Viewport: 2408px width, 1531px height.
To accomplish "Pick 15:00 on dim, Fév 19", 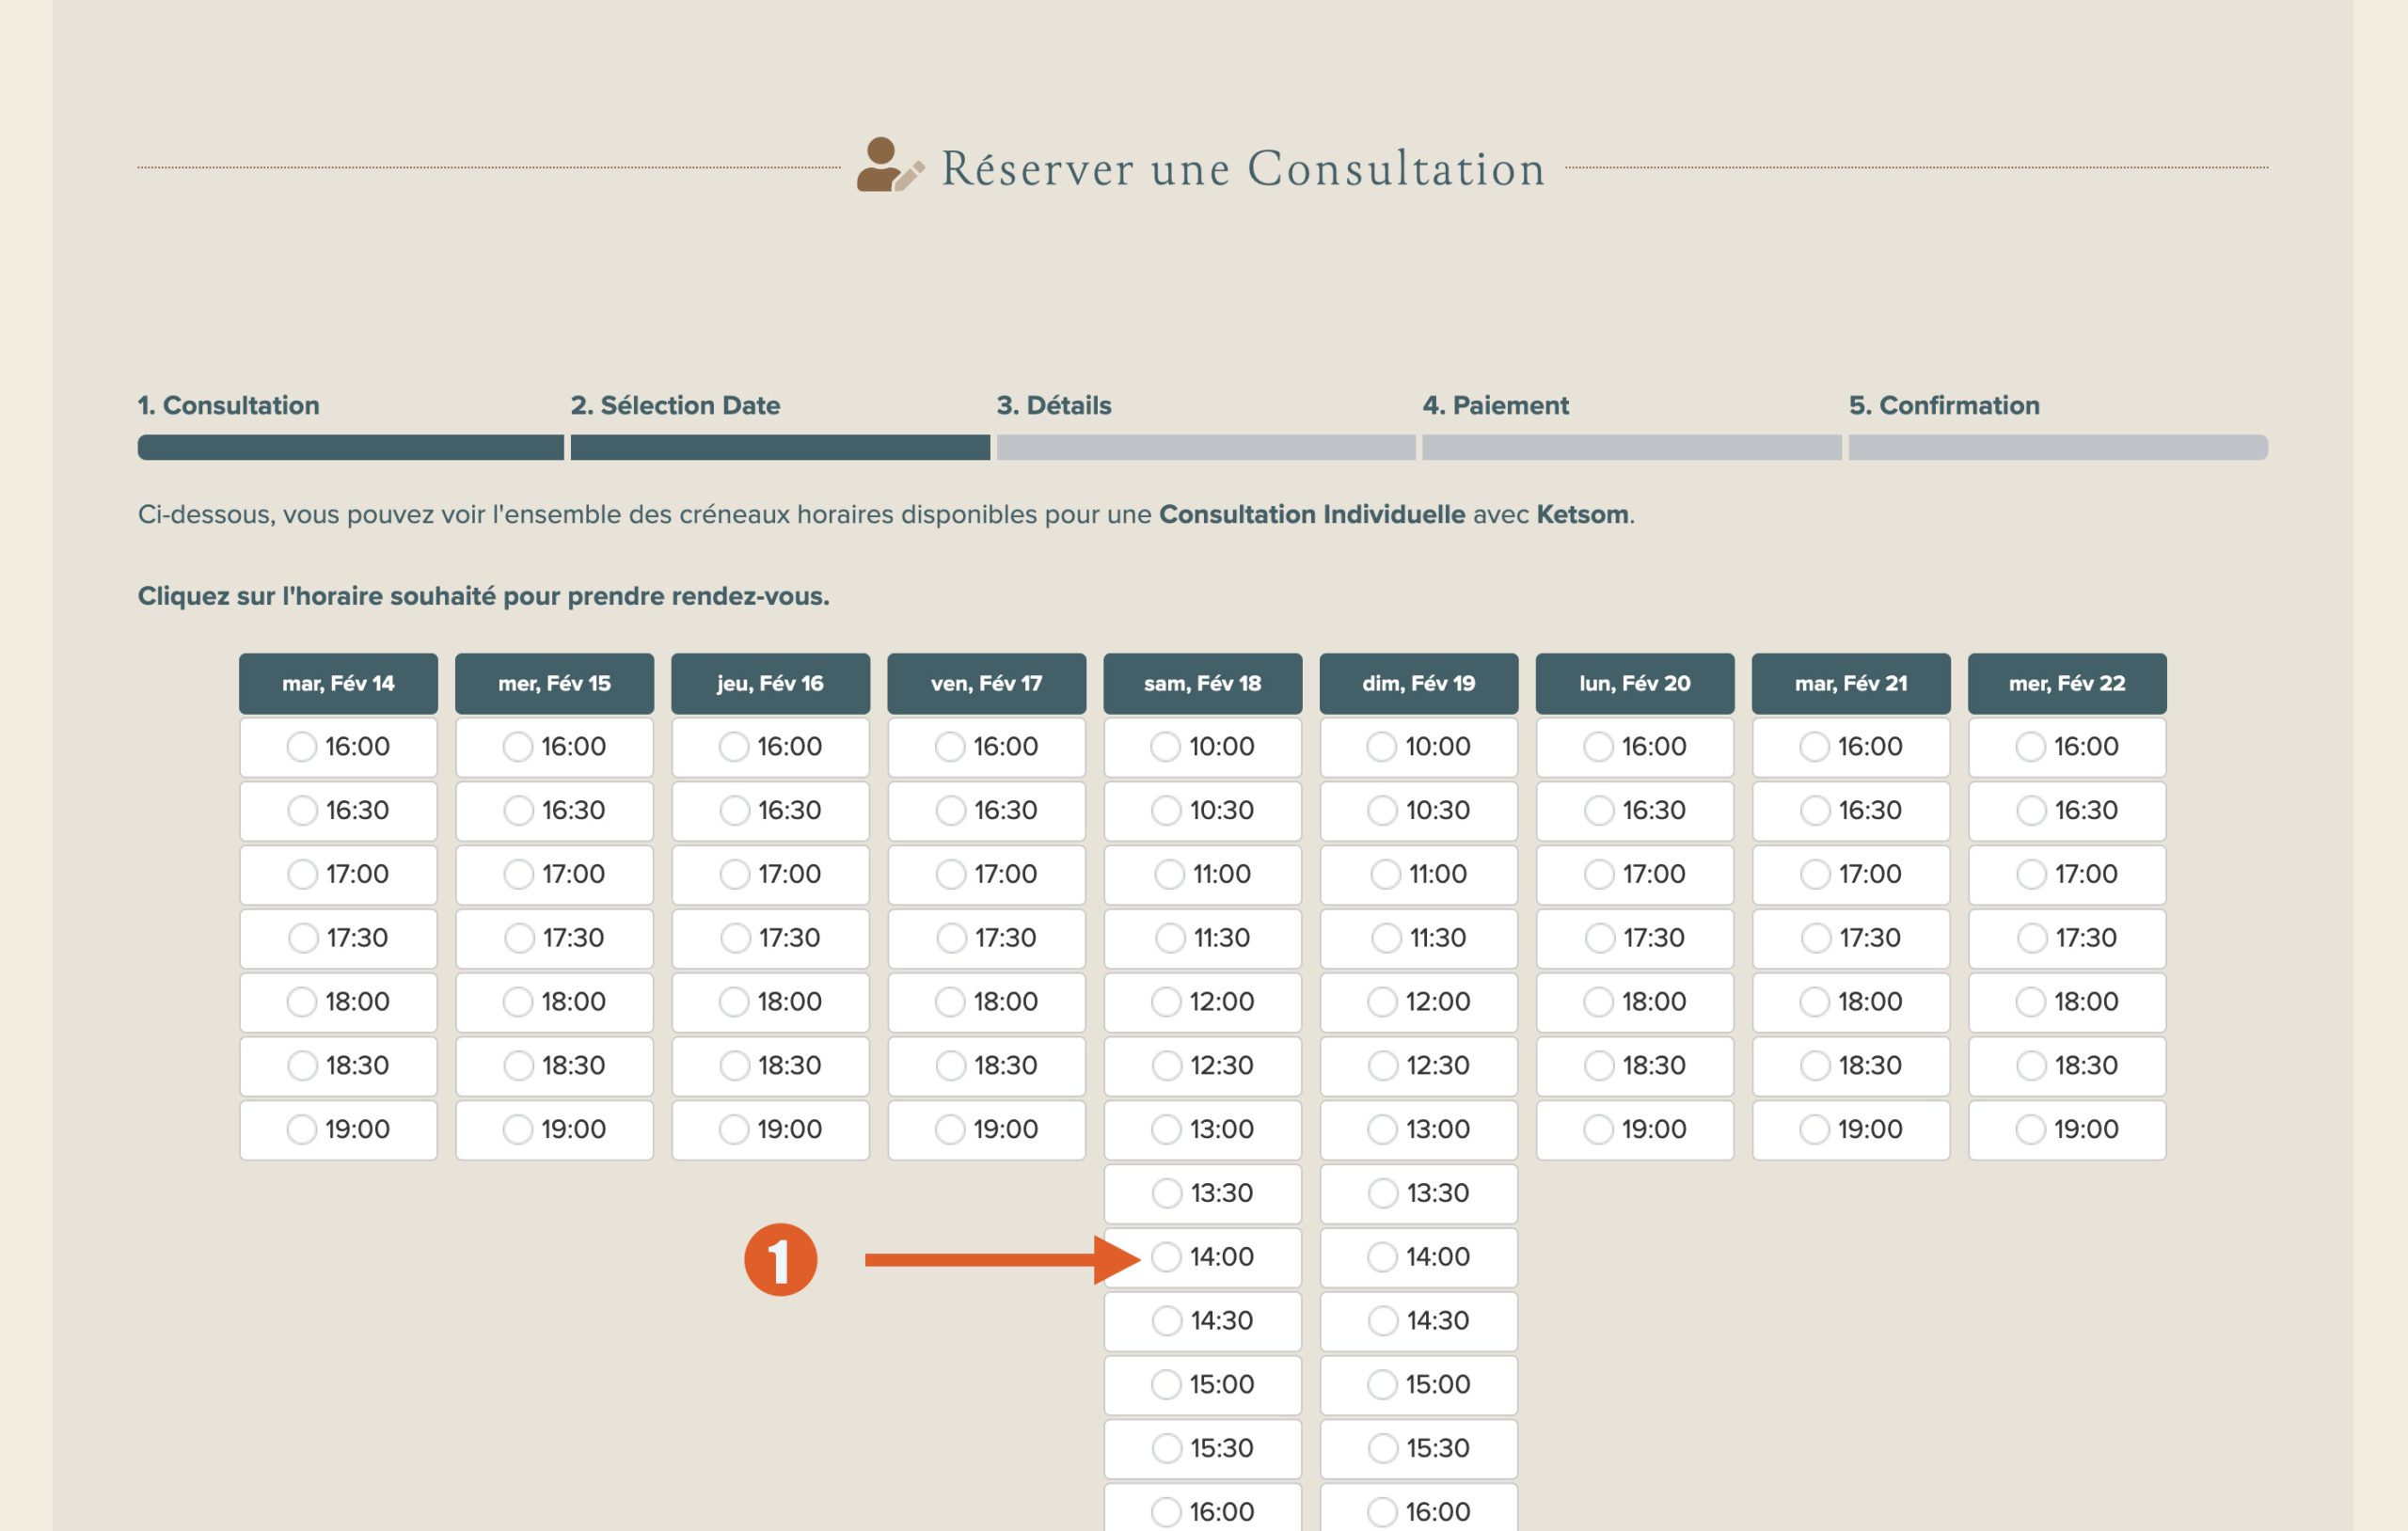I will [1419, 1385].
